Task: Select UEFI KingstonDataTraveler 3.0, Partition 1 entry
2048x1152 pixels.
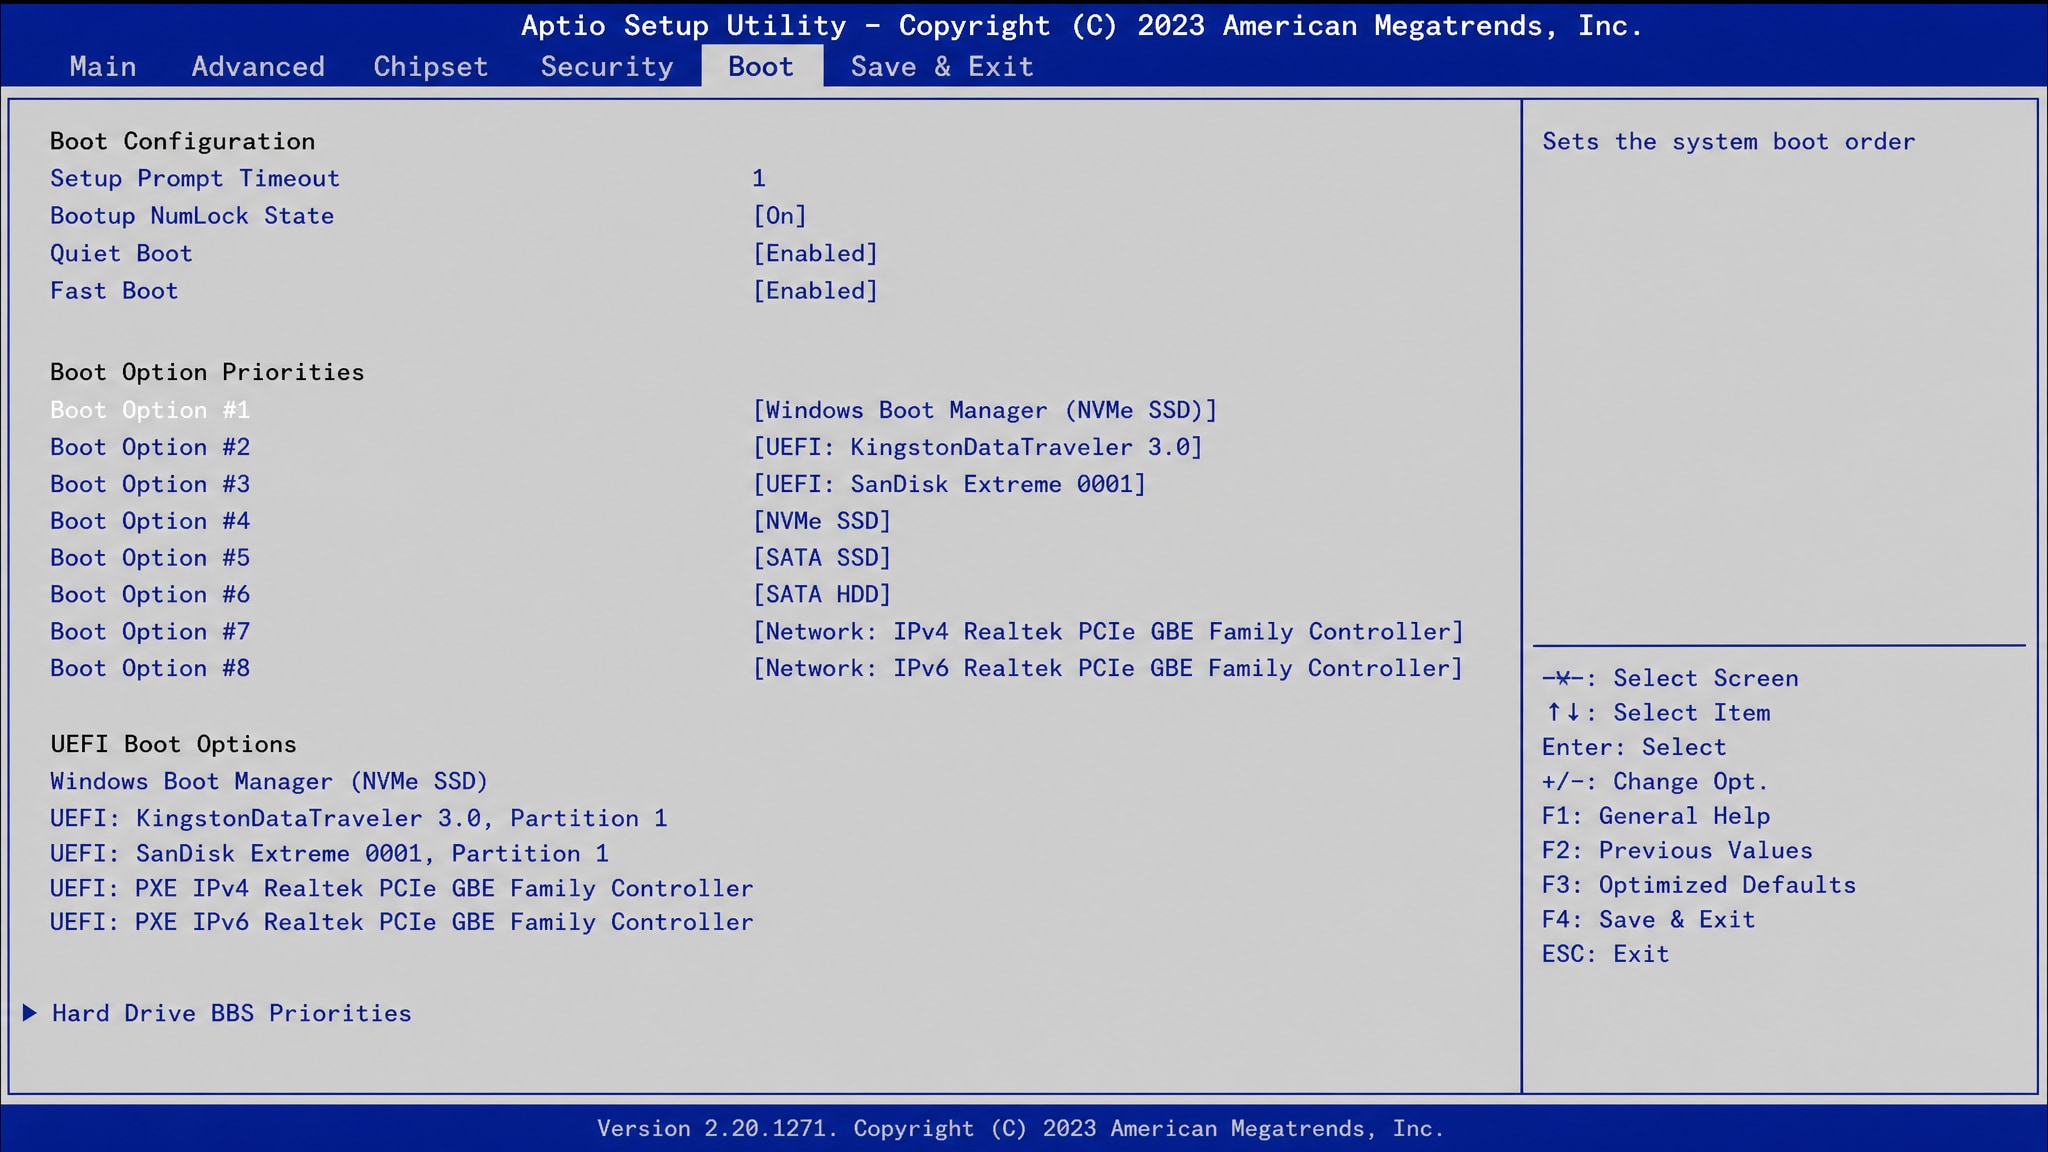Action: coord(359,818)
